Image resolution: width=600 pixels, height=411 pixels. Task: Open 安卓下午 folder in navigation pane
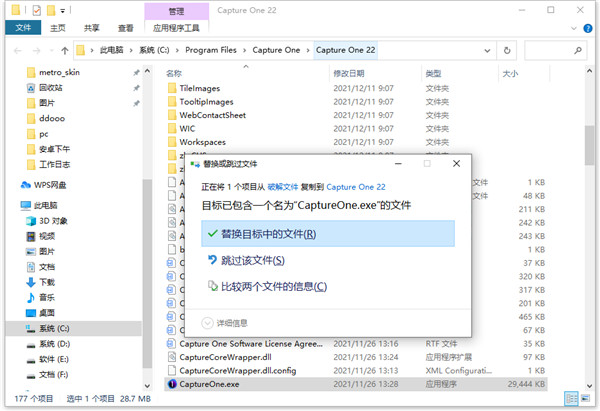click(54, 149)
